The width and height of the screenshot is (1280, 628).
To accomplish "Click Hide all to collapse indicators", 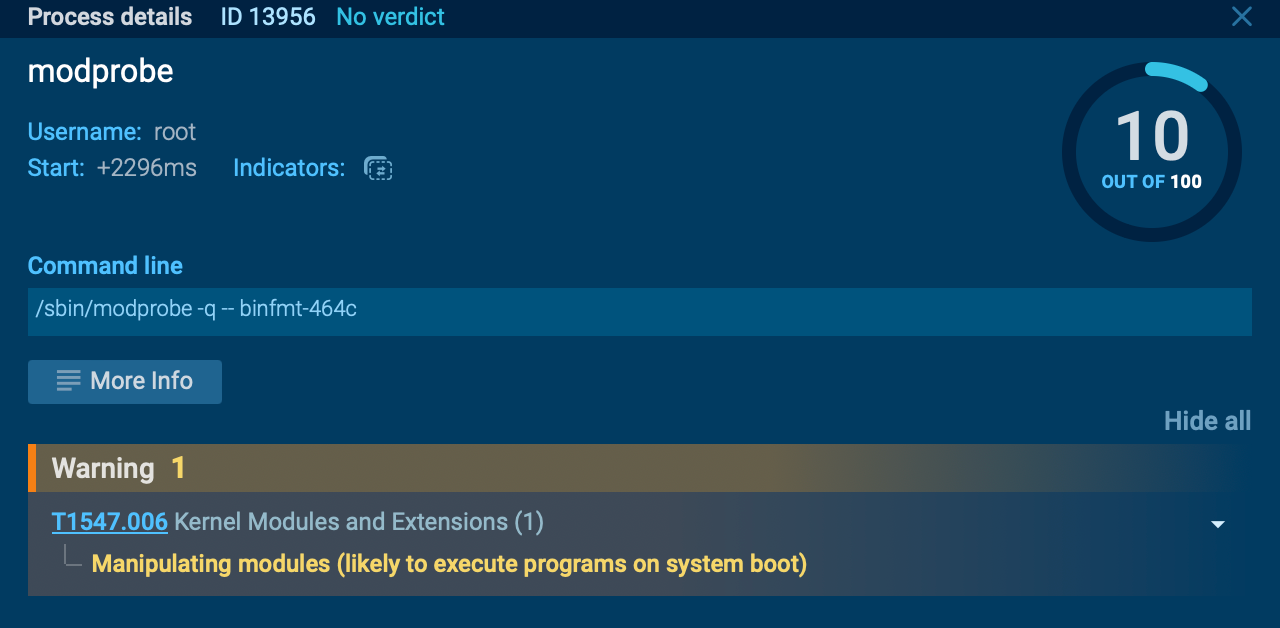I will coord(1207,421).
